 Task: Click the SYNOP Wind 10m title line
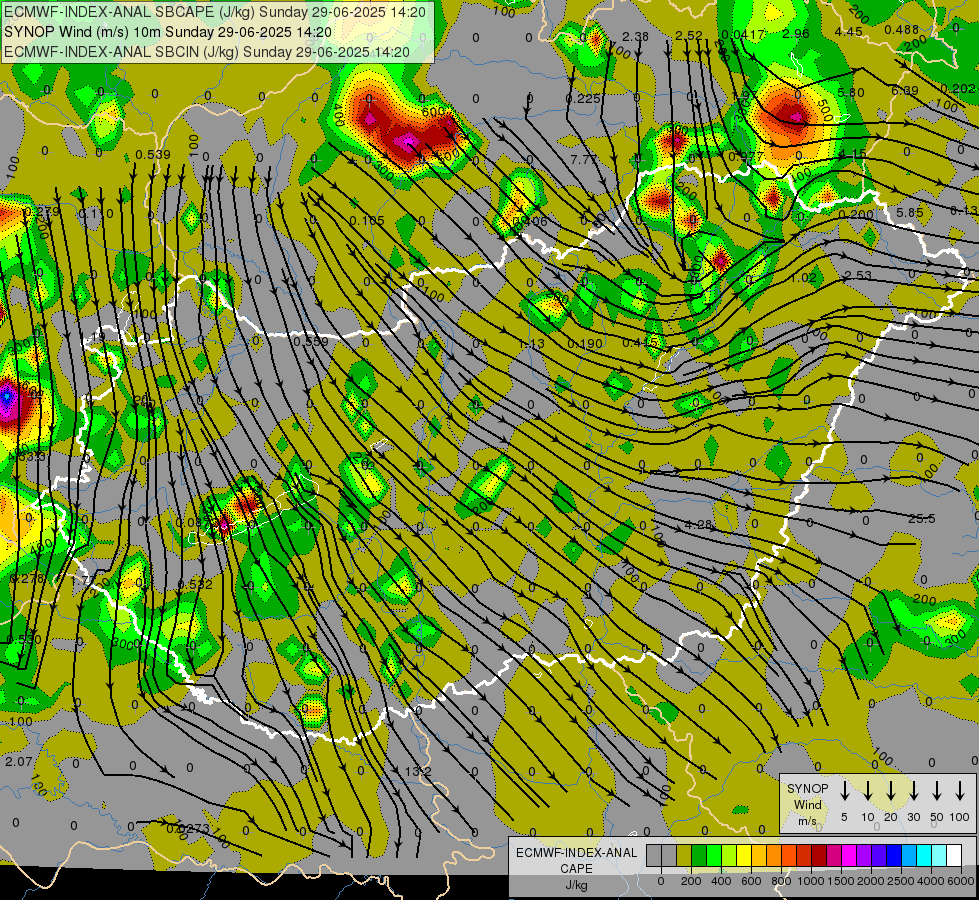tap(167, 32)
